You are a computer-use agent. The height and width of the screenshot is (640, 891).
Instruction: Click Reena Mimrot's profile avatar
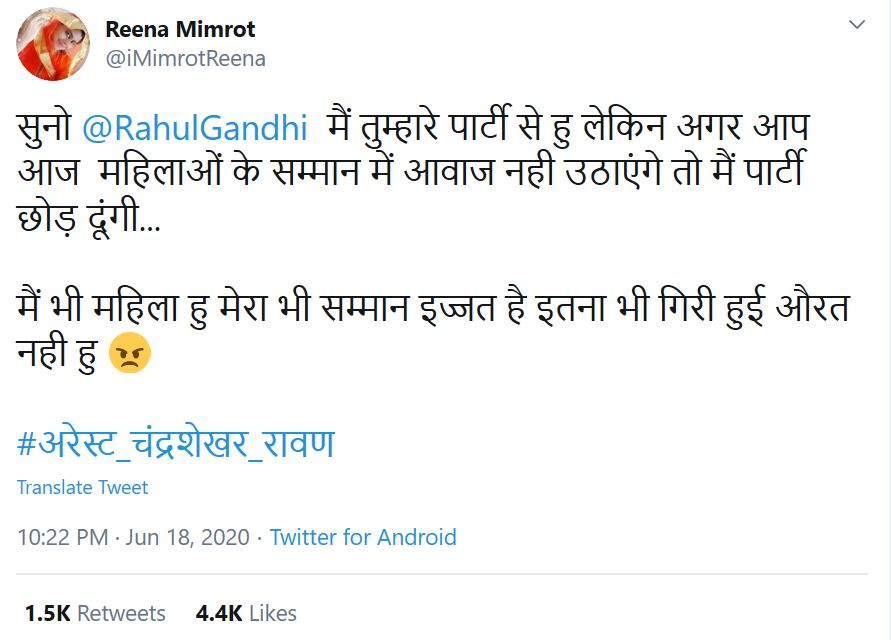point(54,44)
